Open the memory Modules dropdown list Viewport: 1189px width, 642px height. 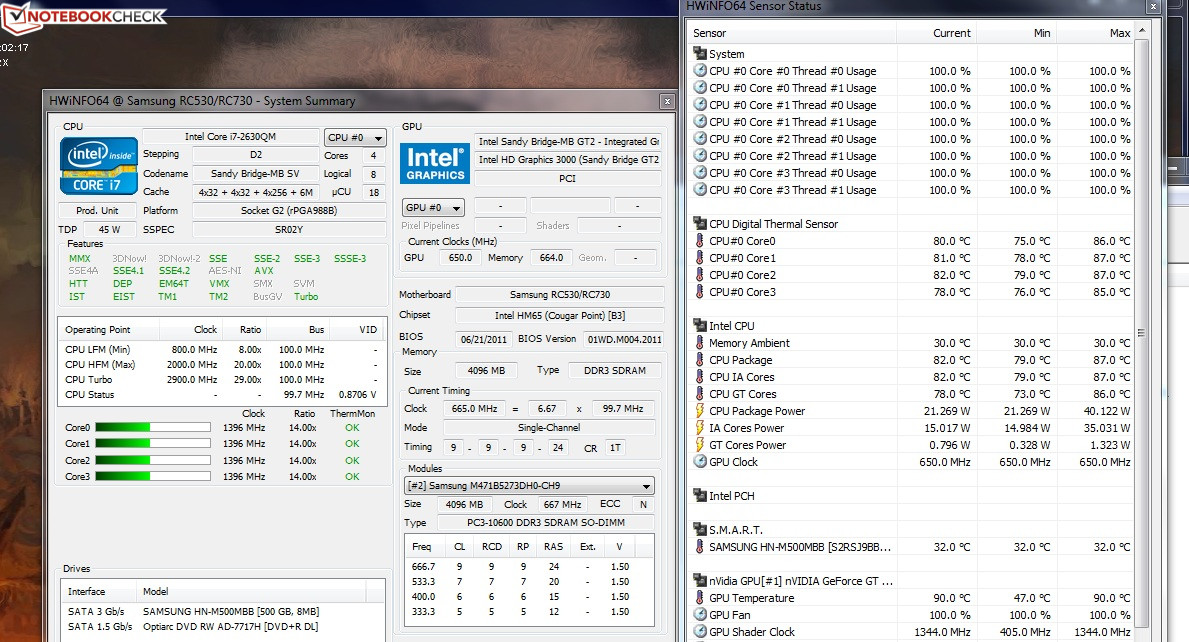pyautogui.click(x=529, y=486)
